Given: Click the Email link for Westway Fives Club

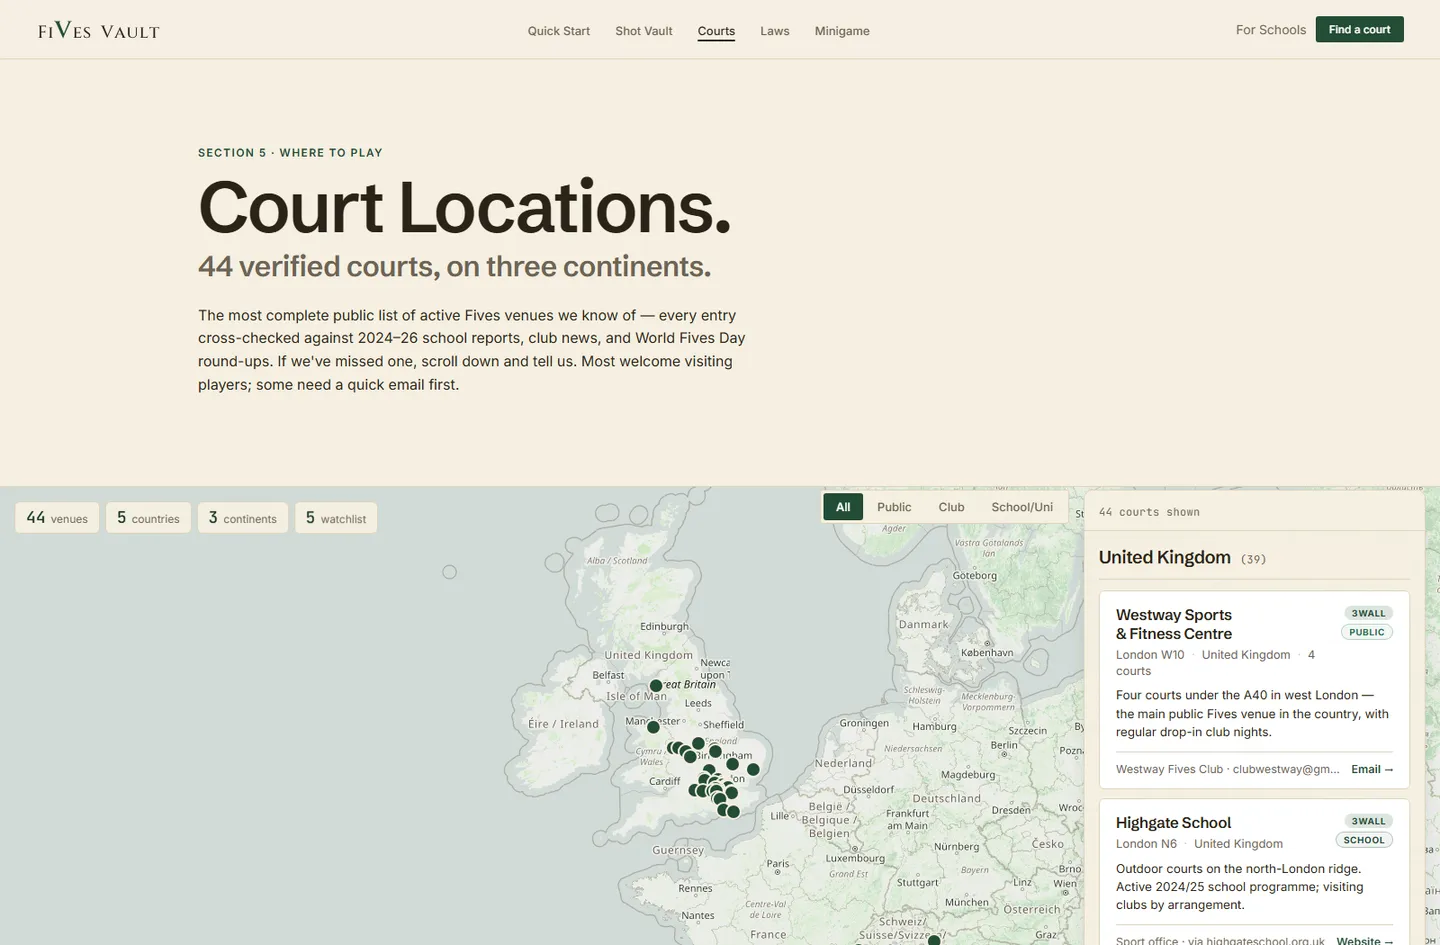Looking at the screenshot, I should 1372,769.
